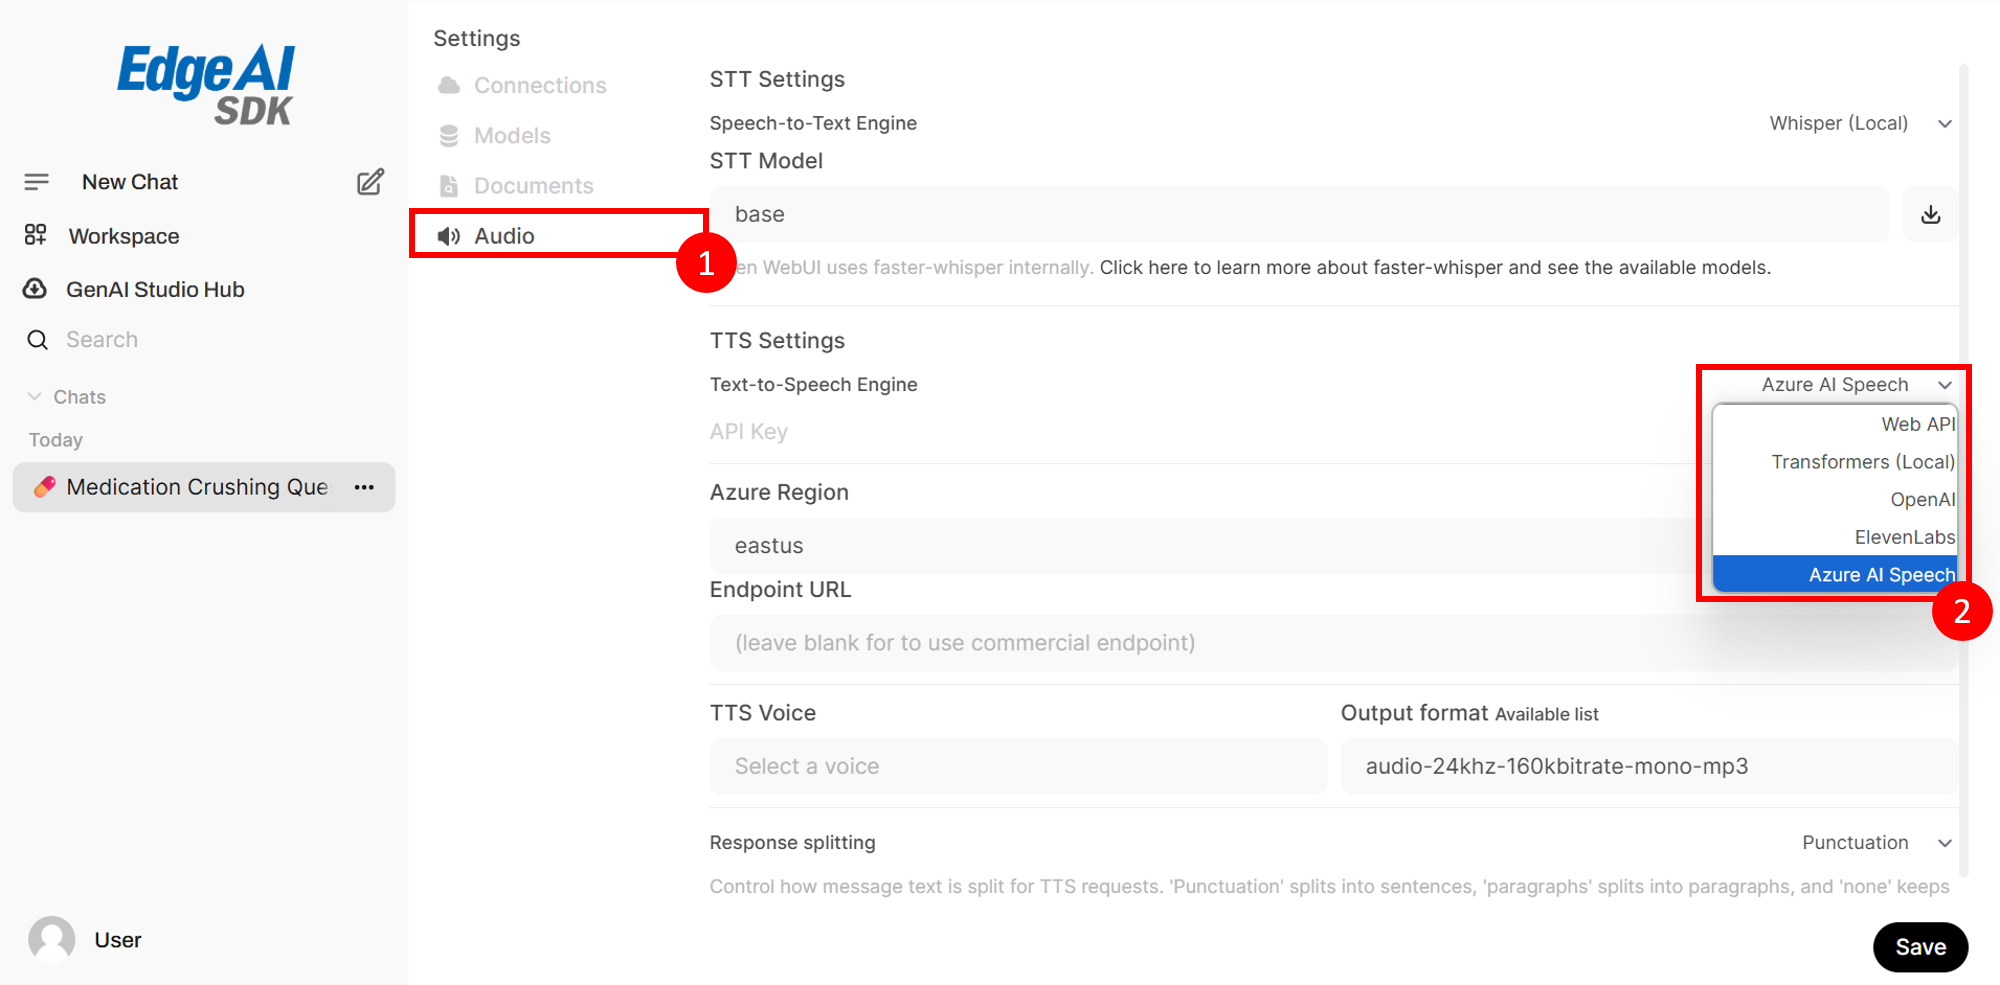
Task: Choose the OpenAI engine option
Action: click(1921, 499)
